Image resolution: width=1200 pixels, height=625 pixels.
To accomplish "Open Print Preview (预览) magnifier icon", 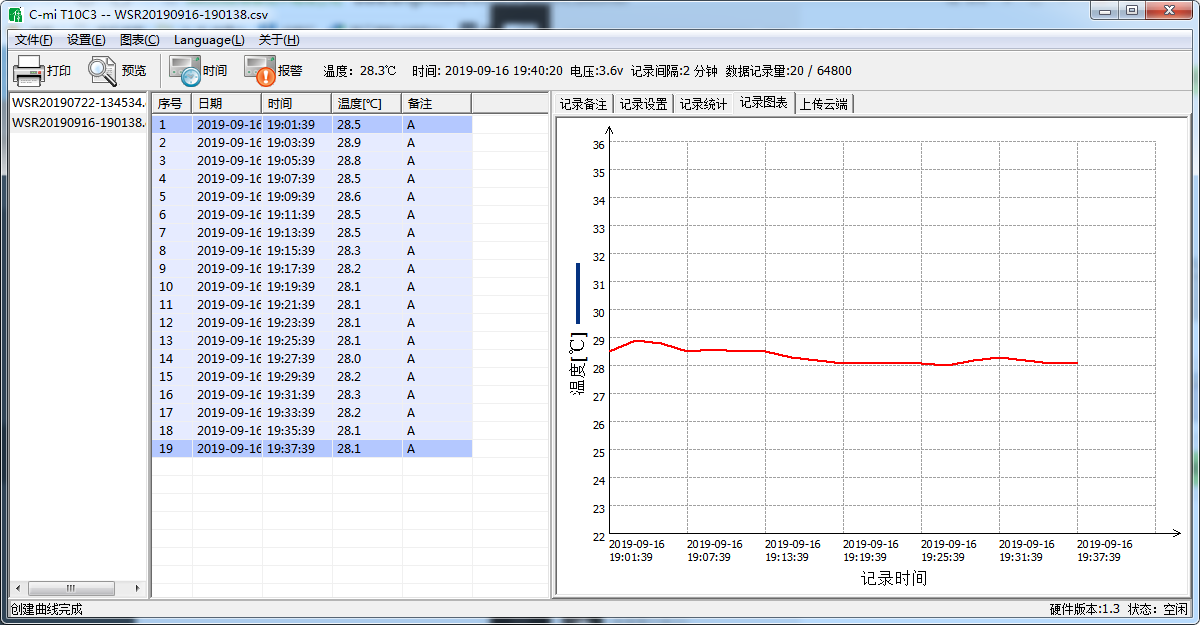I will click(102, 71).
